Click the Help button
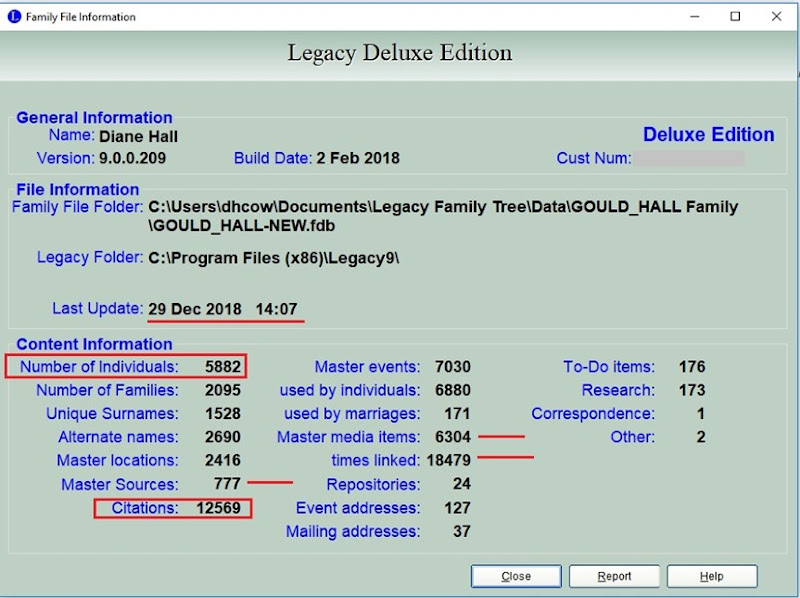The width and height of the screenshot is (800, 598). [x=712, y=576]
